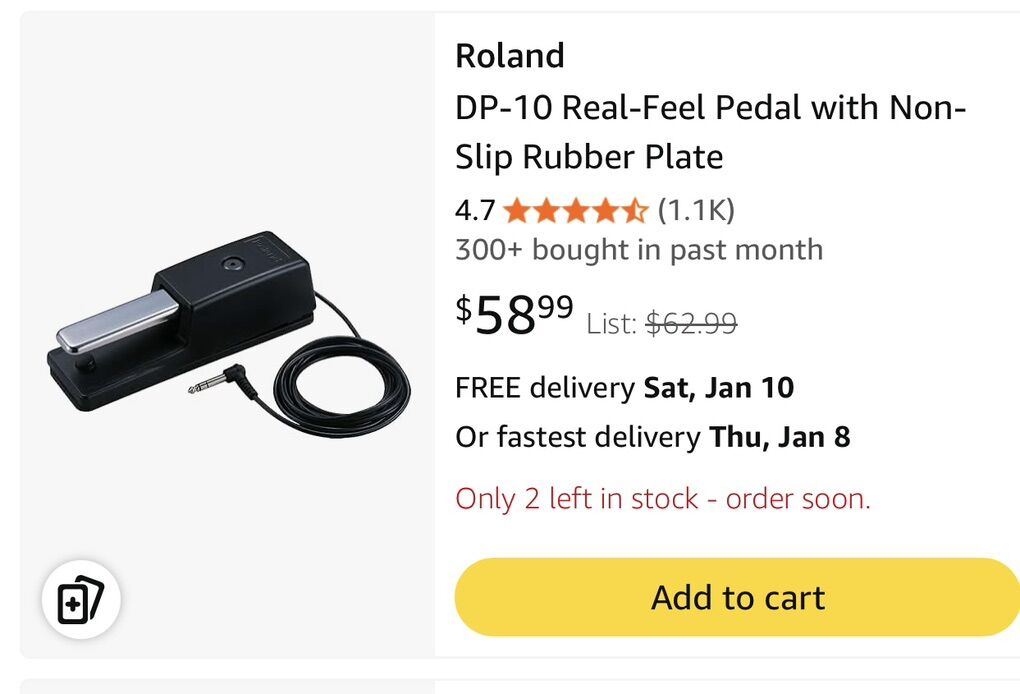Click the 'List:' label
The image size is (1020, 694).
[611, 323]
